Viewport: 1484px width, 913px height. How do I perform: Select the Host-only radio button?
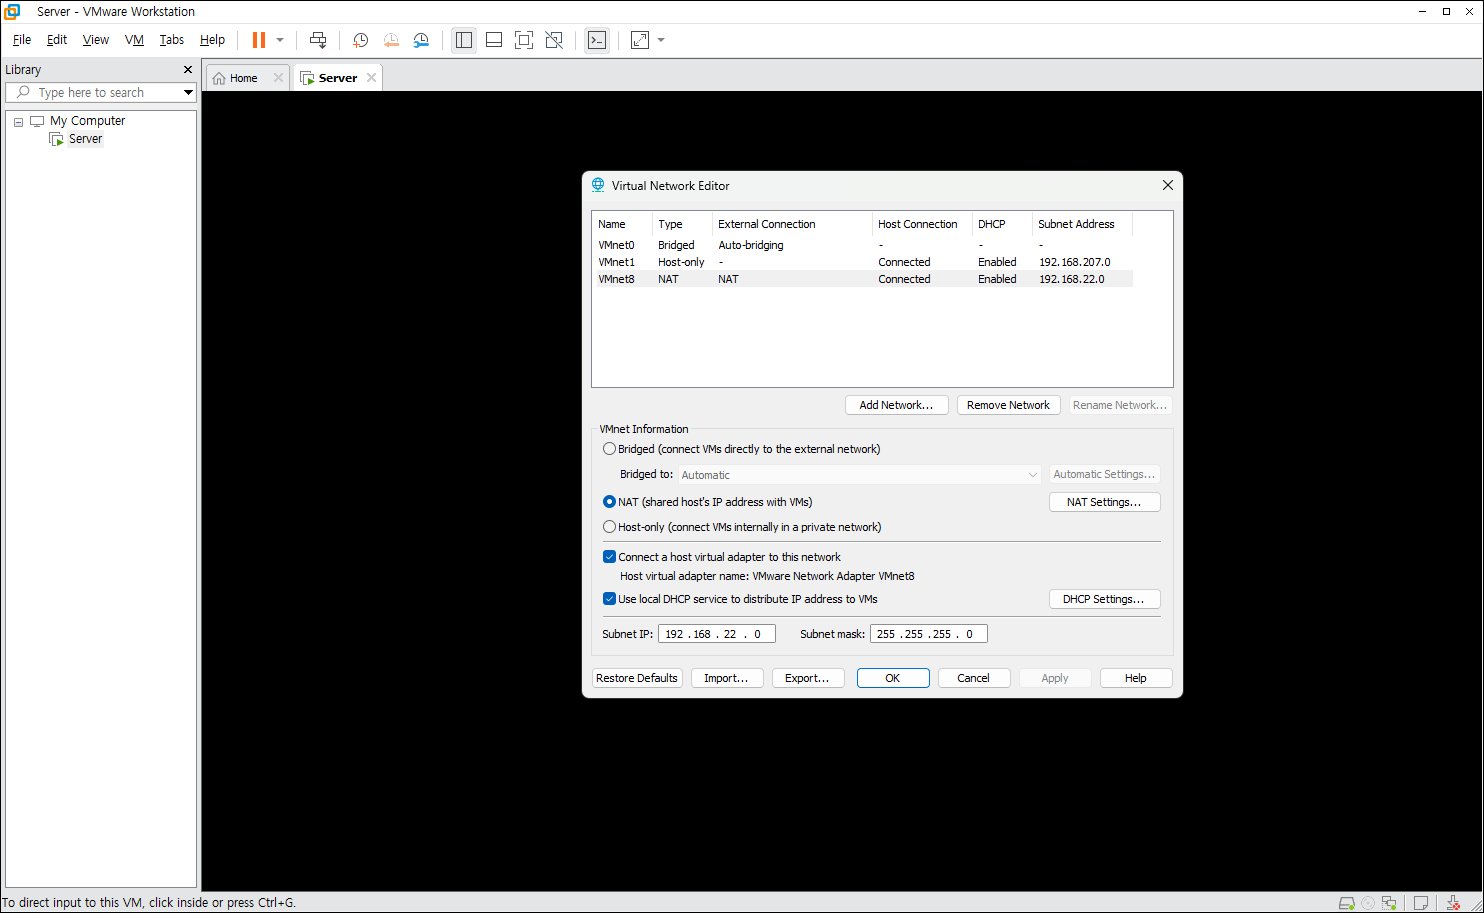click(x=609, y=527)
